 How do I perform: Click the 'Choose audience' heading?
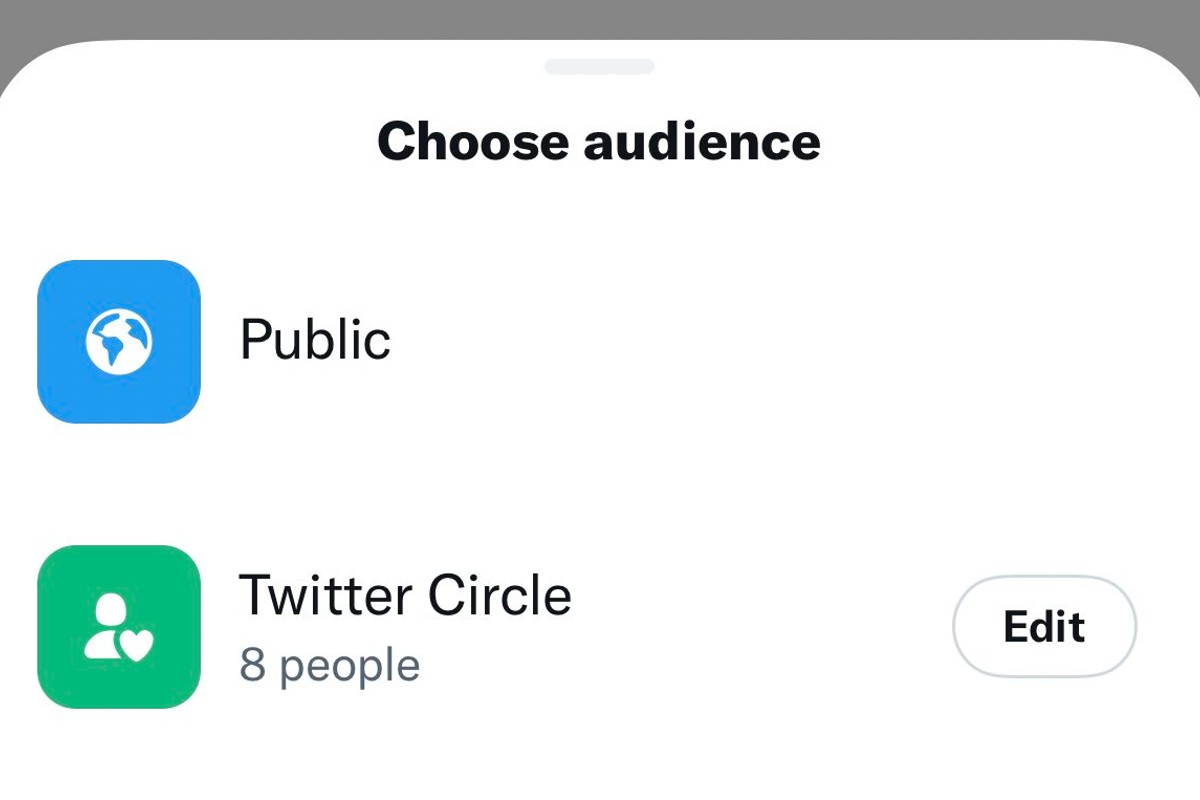click(x=599, y=141)
